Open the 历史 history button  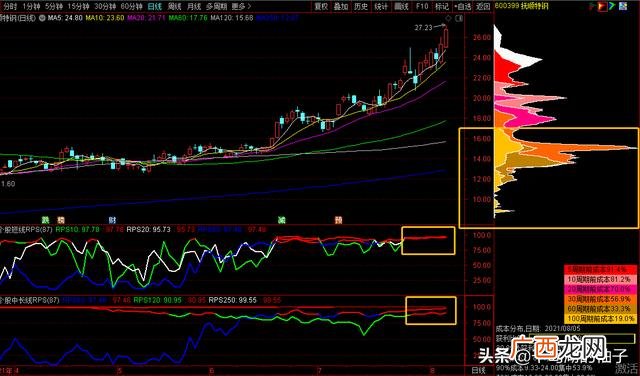pyautogui.click(x=361, y=7)
